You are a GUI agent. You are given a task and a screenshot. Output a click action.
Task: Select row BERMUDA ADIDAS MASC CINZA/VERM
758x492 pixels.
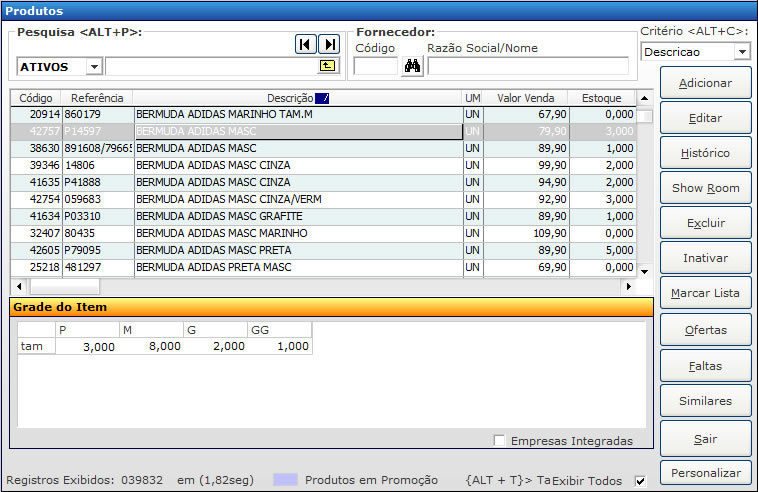[x=323, y=199]
